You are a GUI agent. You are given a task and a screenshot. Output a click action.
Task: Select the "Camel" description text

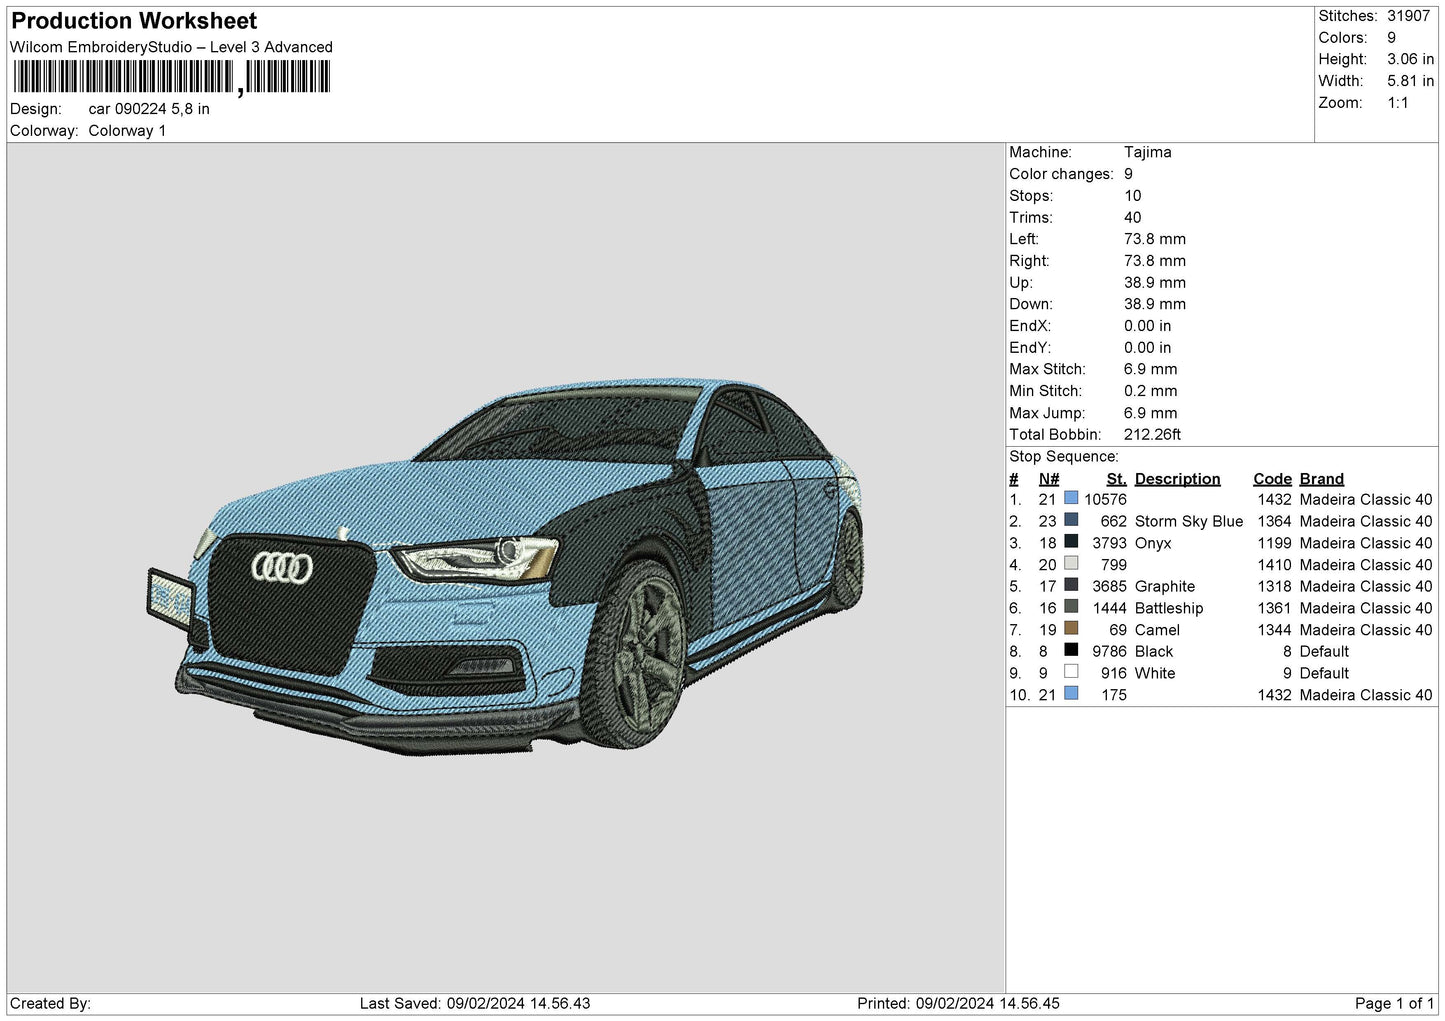[x=1157, y=630]
